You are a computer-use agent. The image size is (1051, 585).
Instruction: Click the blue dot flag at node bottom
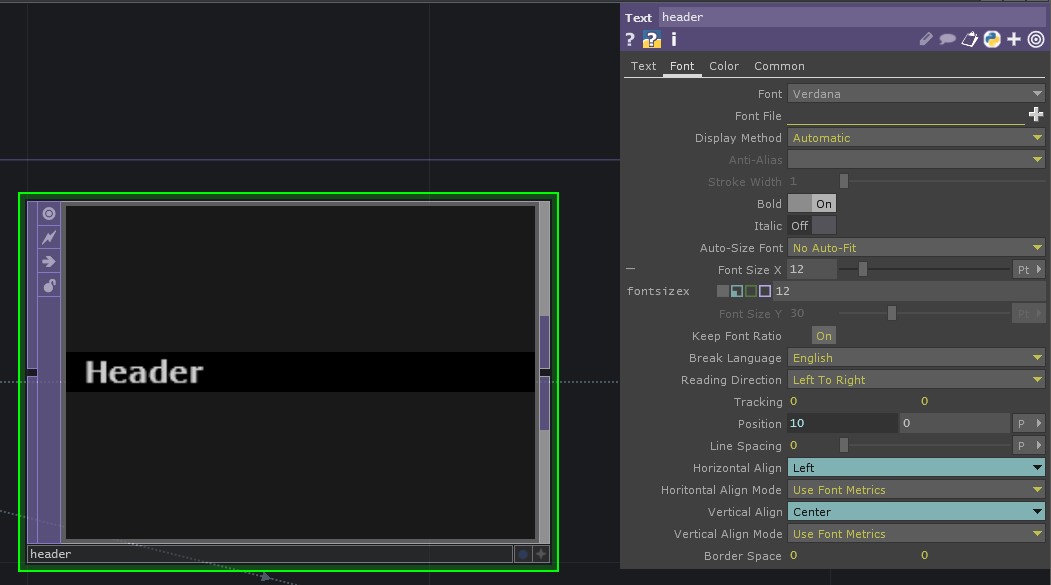(x=523, y=554)
